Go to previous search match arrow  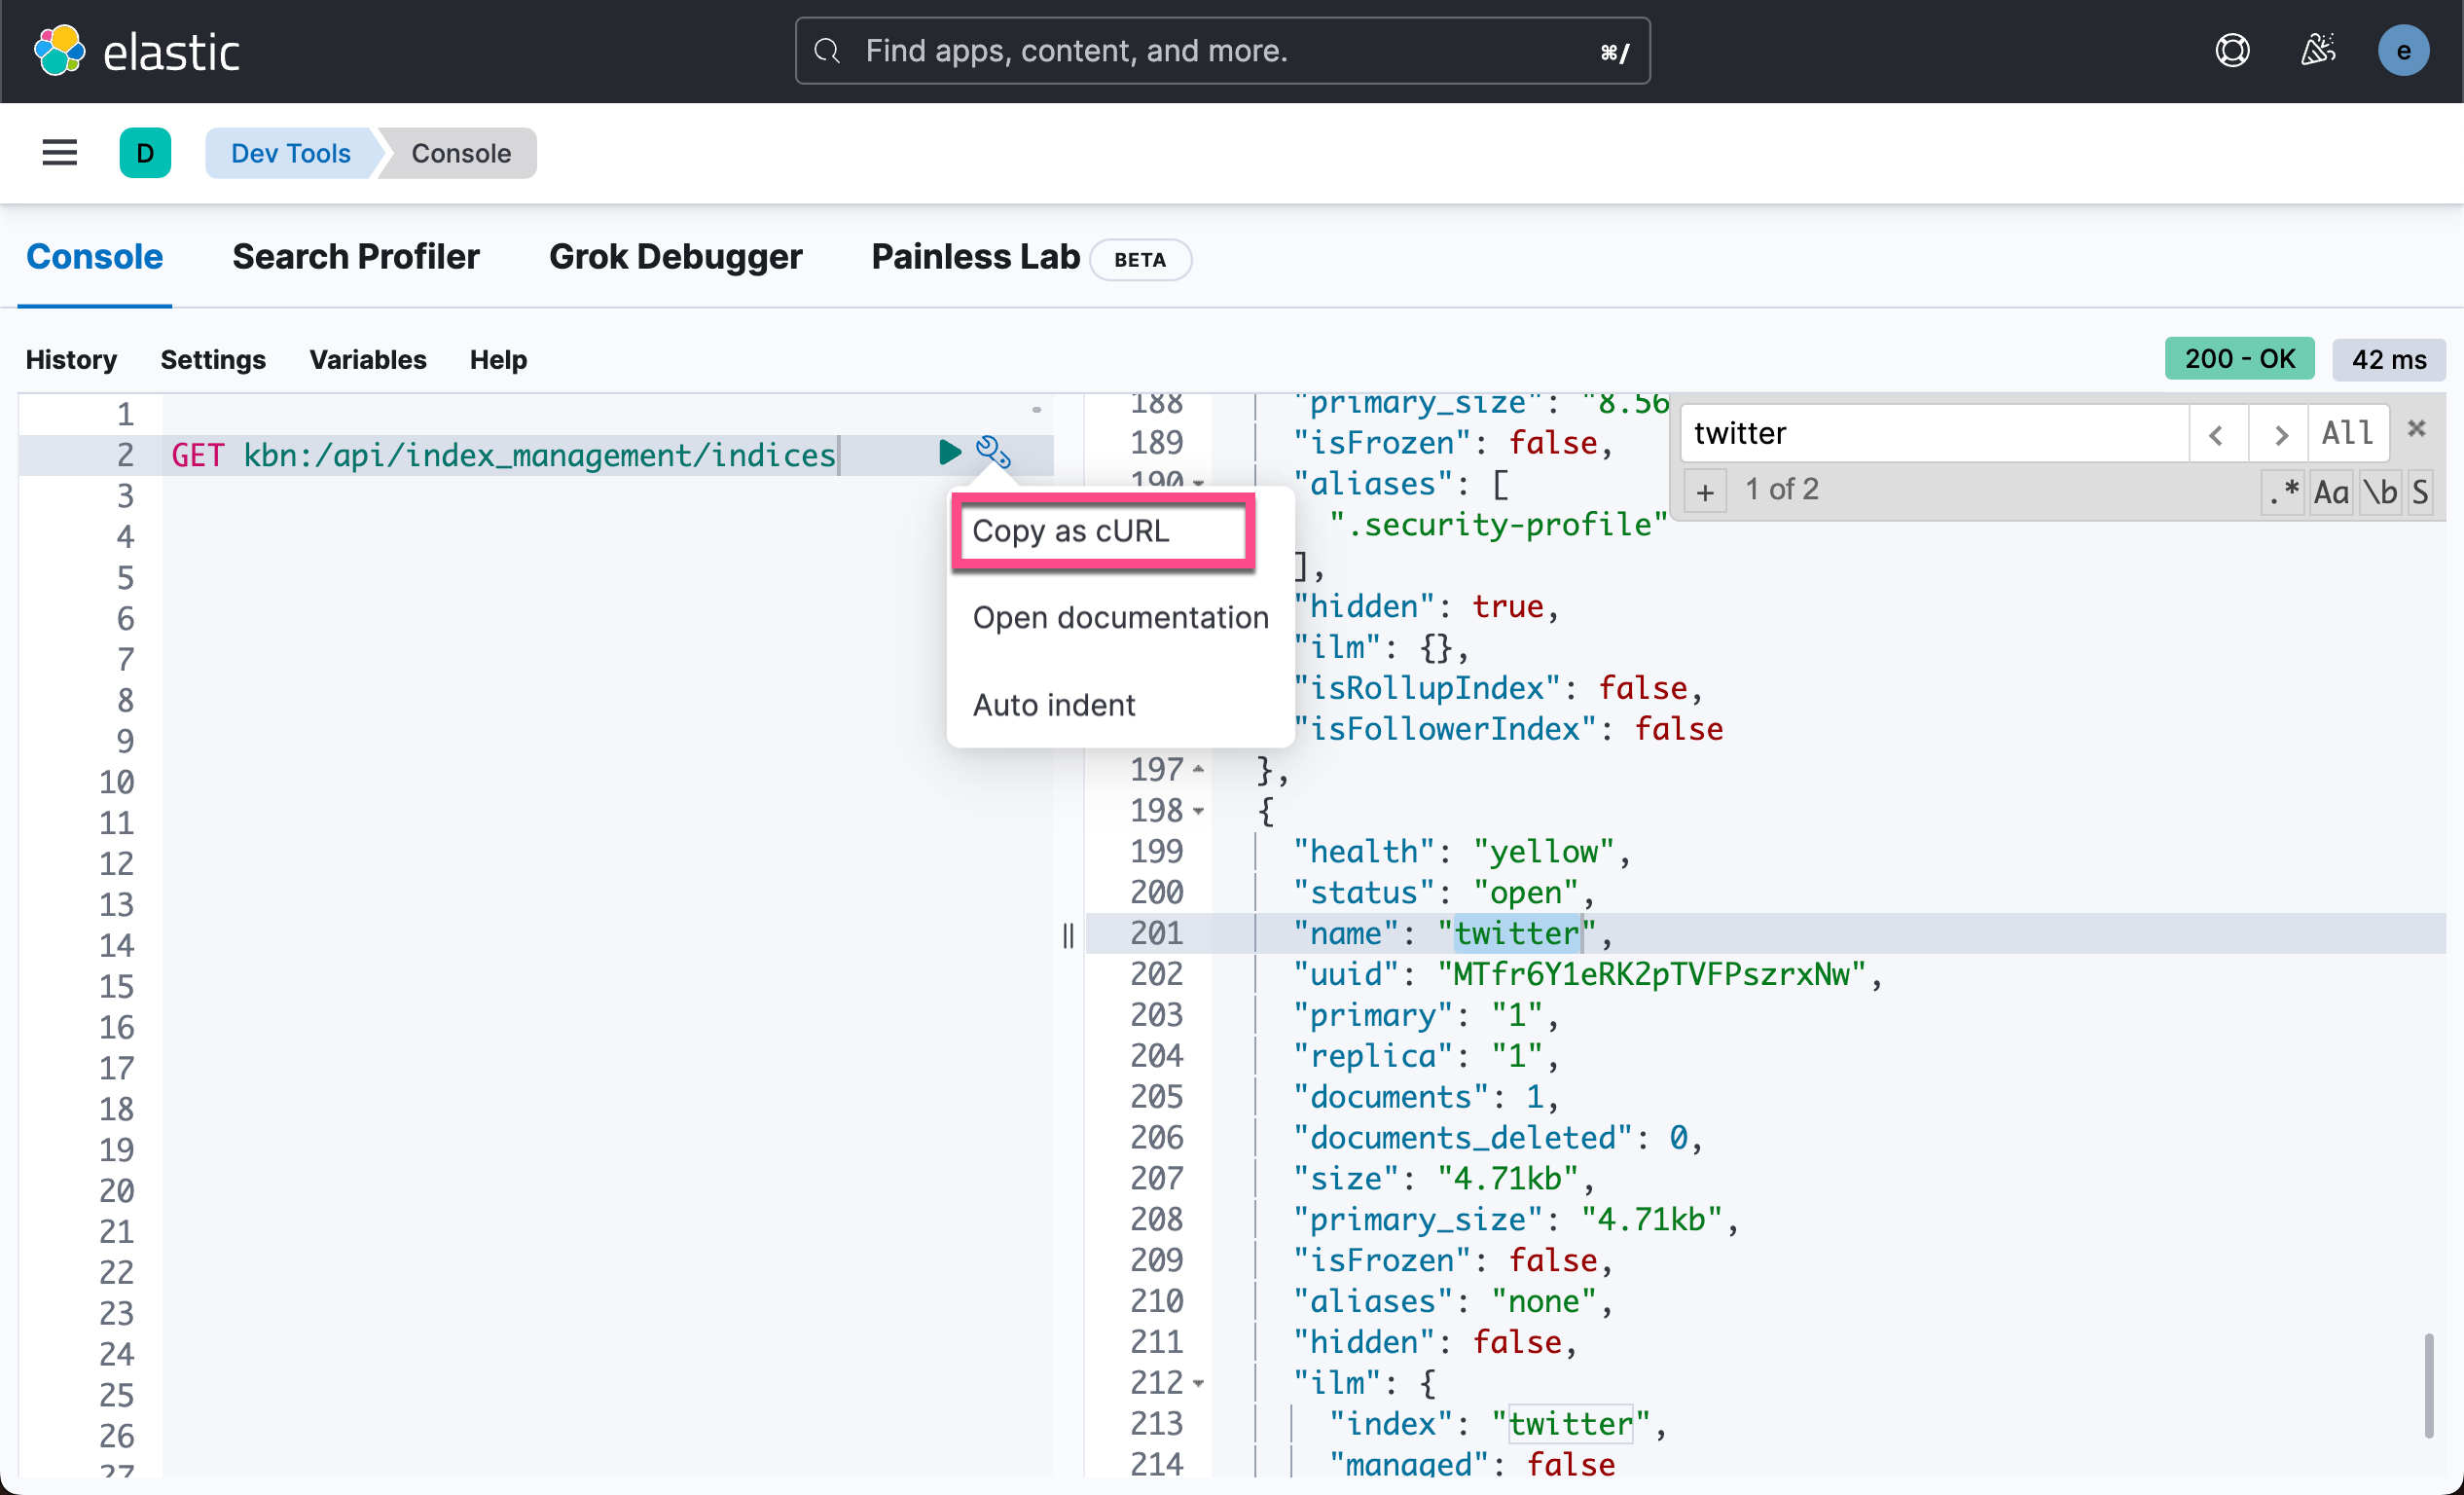pos(2217,434)
